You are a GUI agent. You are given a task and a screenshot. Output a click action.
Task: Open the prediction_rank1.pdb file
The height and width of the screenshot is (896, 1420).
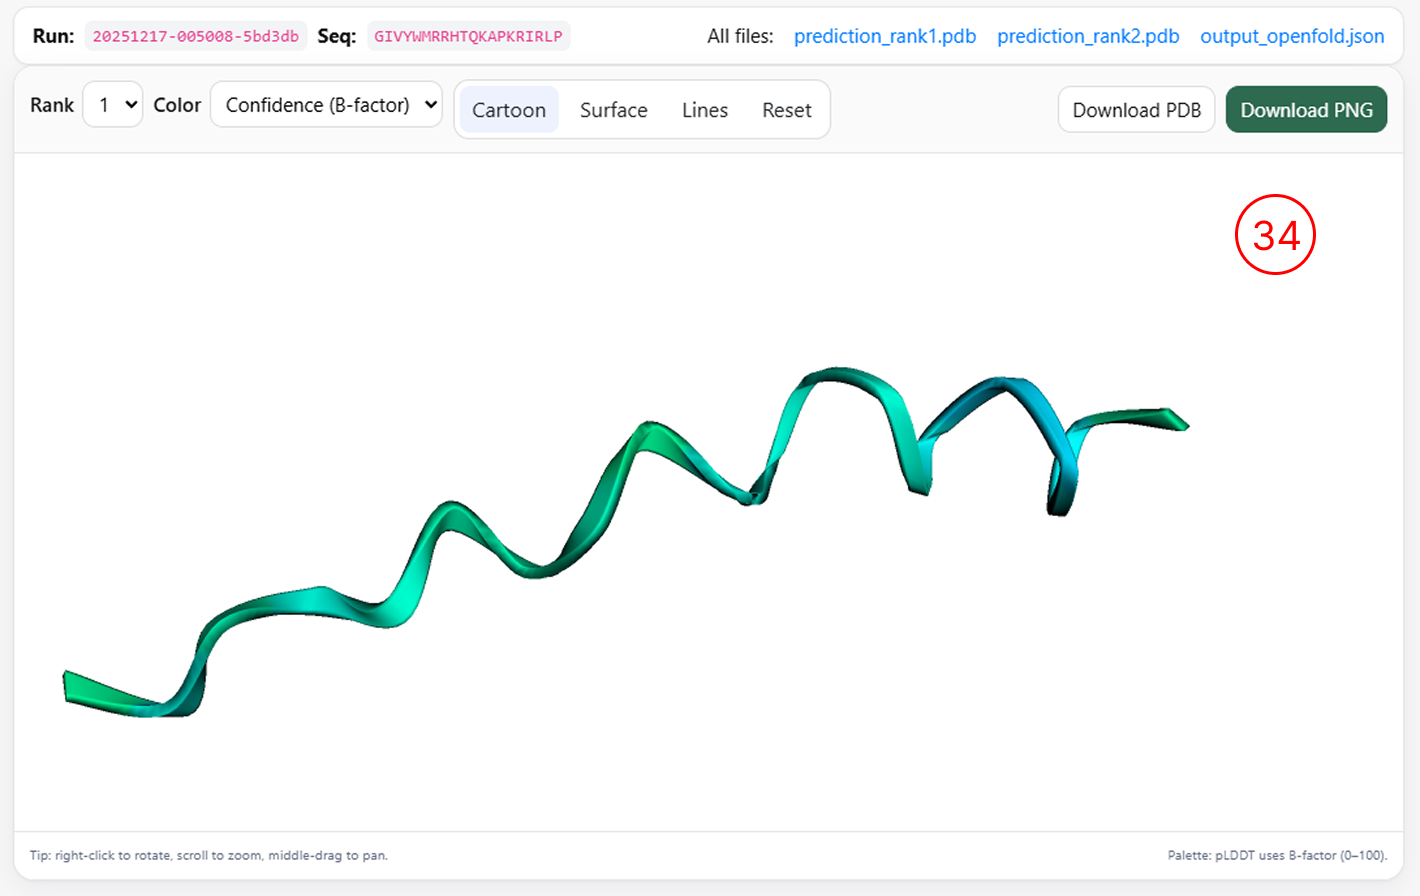[x=884, y=36]
